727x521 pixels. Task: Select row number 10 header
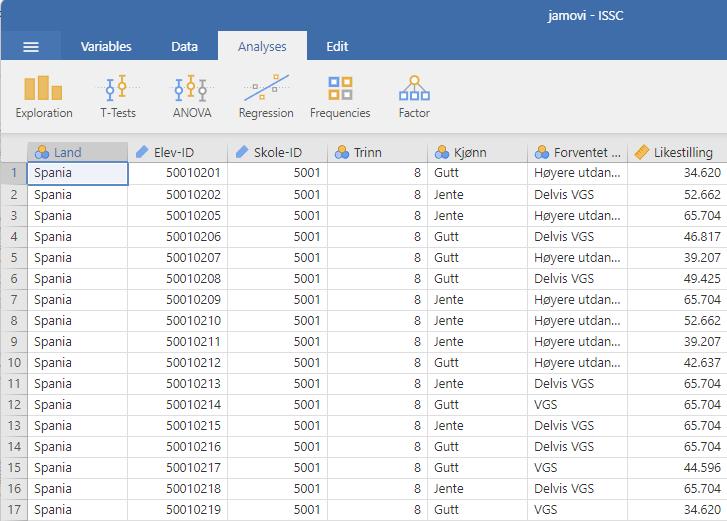(13, 363)
